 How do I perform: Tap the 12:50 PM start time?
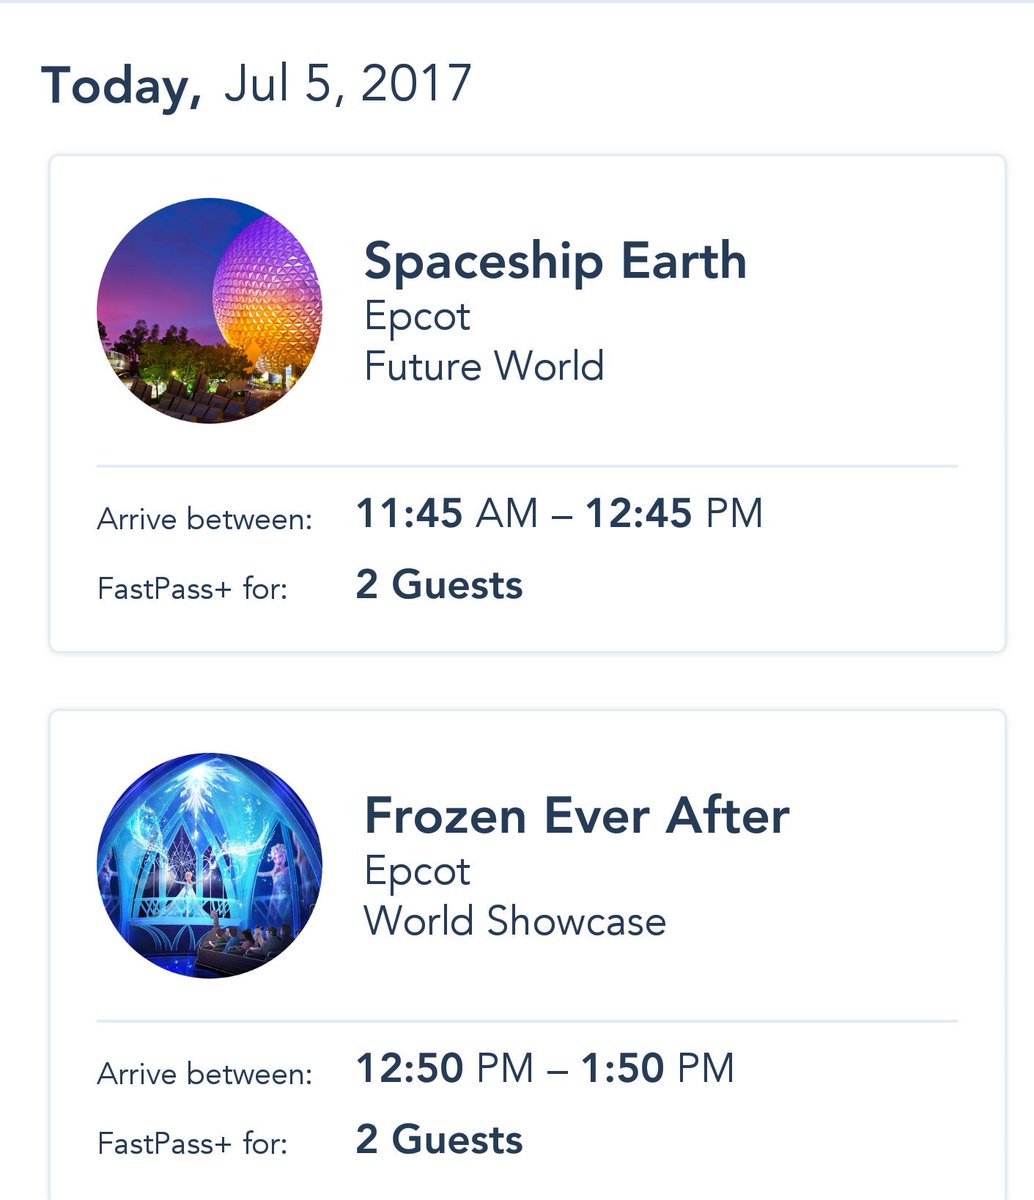(445, 1068)
